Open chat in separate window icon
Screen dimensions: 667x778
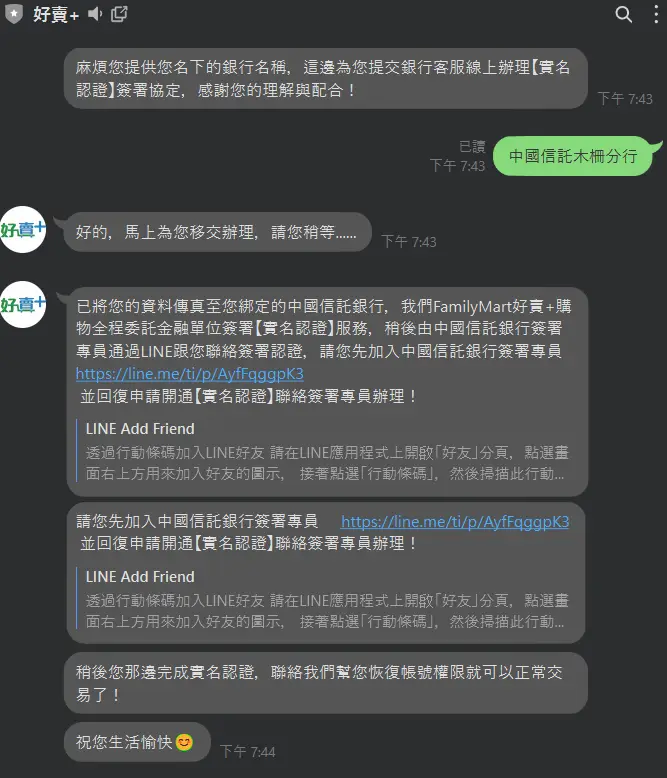pos(119,14)
